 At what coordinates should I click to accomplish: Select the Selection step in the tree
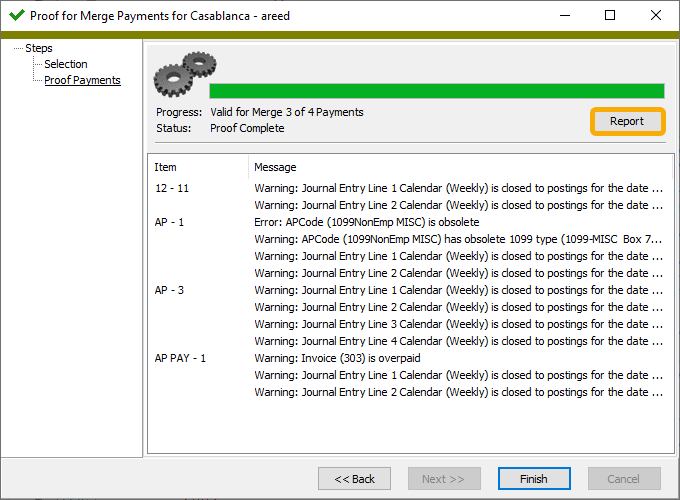click(66, 64)
